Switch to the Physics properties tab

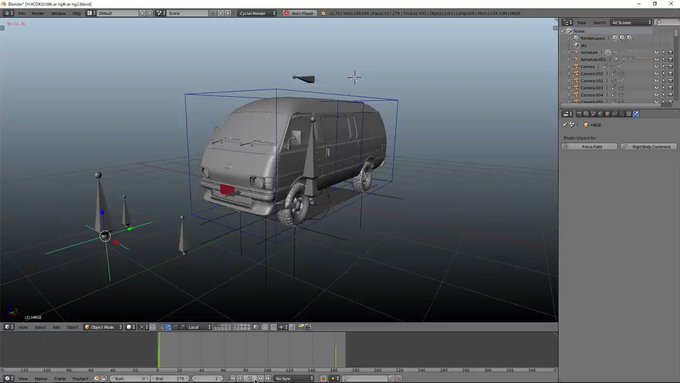(636, 114)
